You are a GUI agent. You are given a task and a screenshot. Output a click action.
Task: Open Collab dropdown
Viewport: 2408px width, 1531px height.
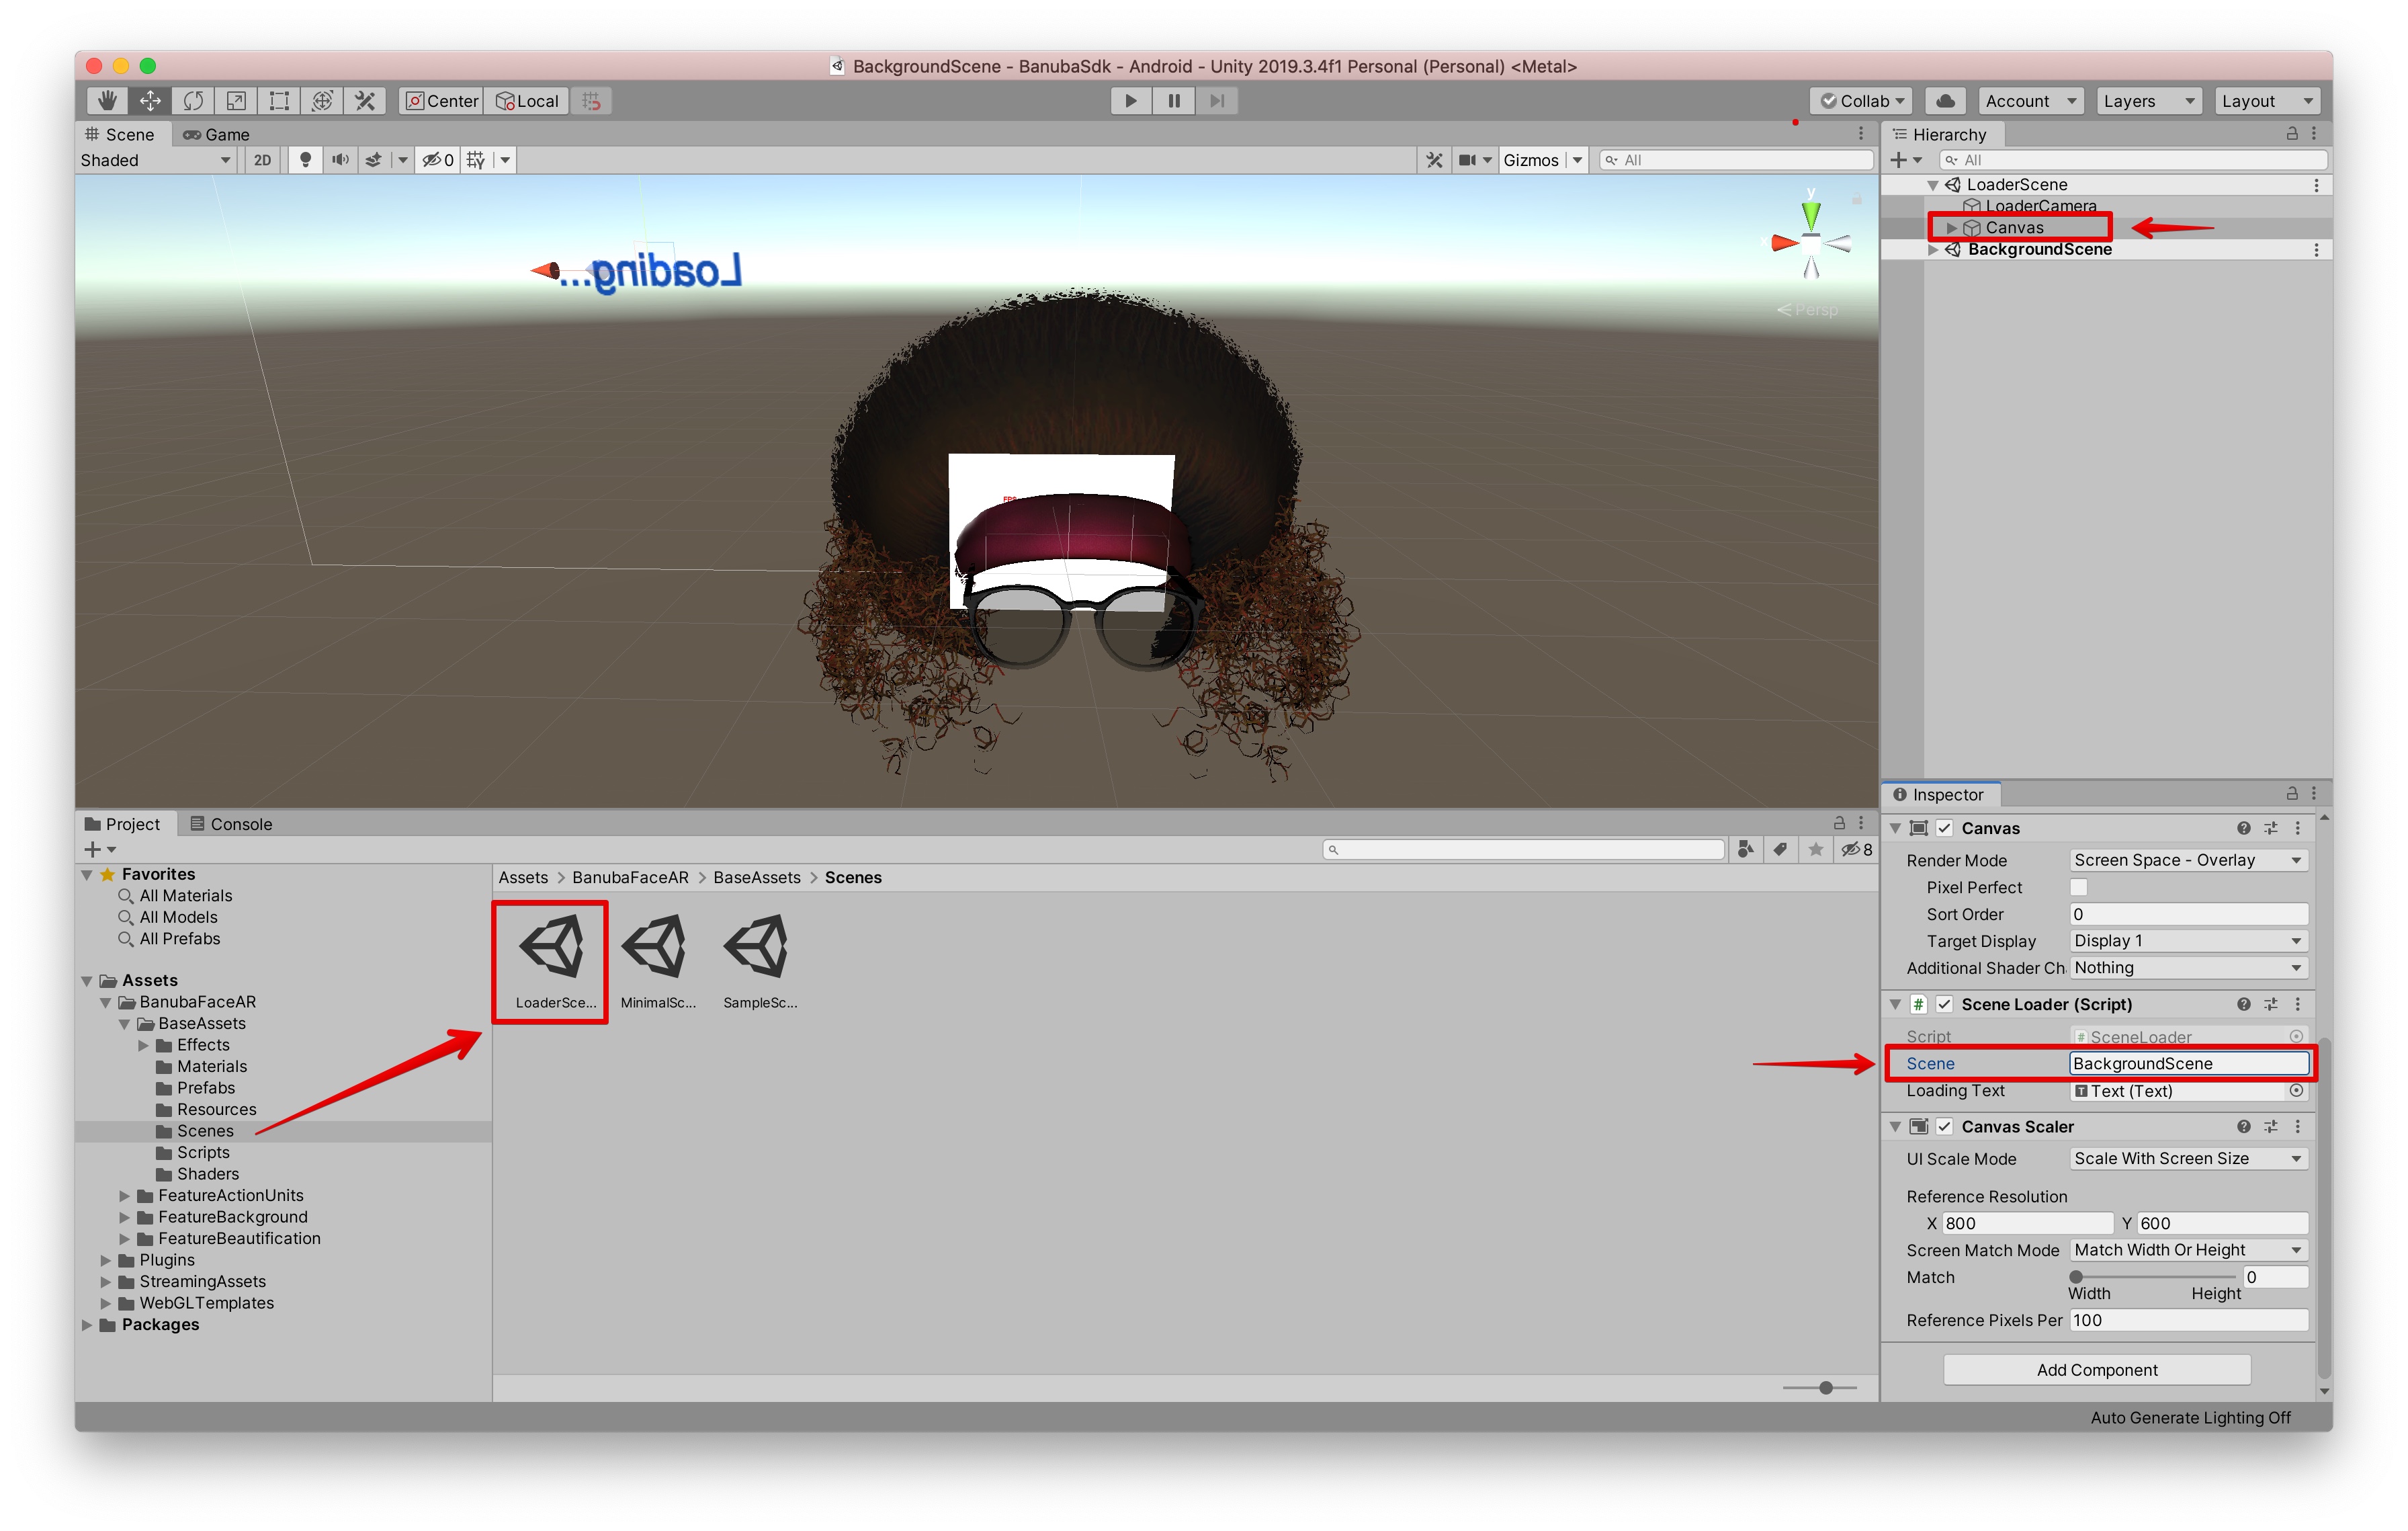coord(1861,101)
